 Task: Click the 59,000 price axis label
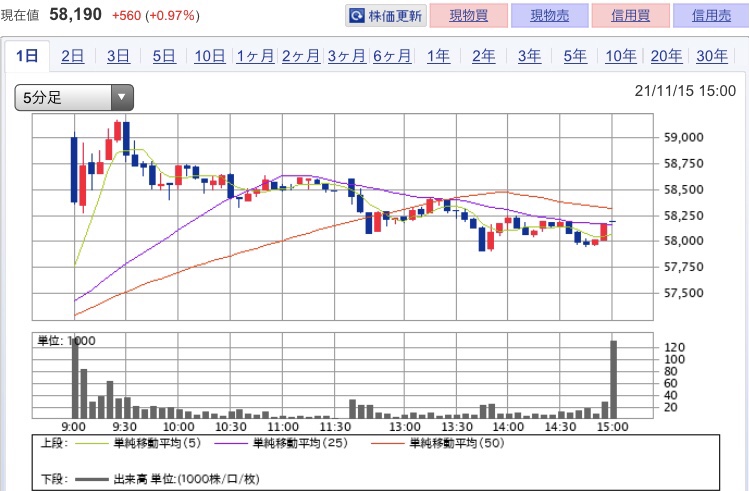684,138
